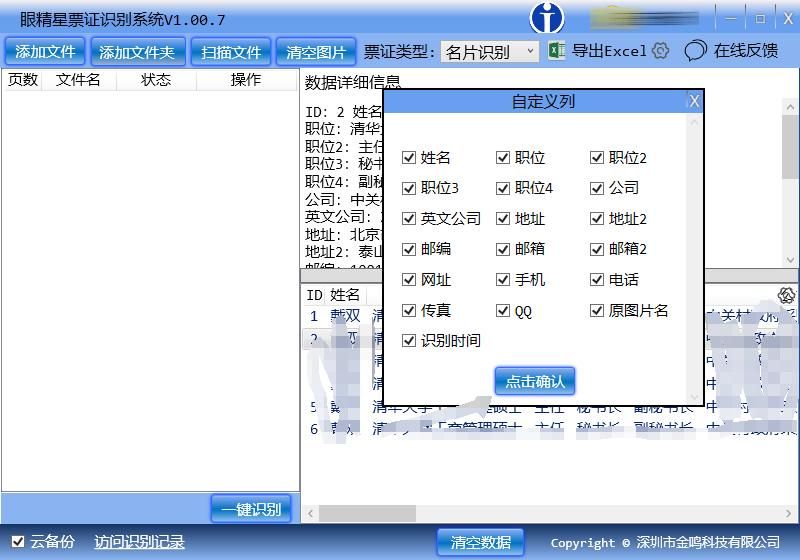This screenshot has height=560, width=800.
Task: Click the detail panel scroll down arrow
Action: click(790, 260)
